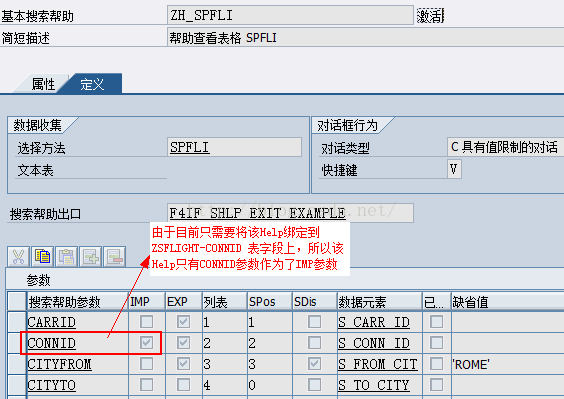Viewport: 564px width, 399px height.
Task: Click the IMP column header
Action: tap(147, 301)
